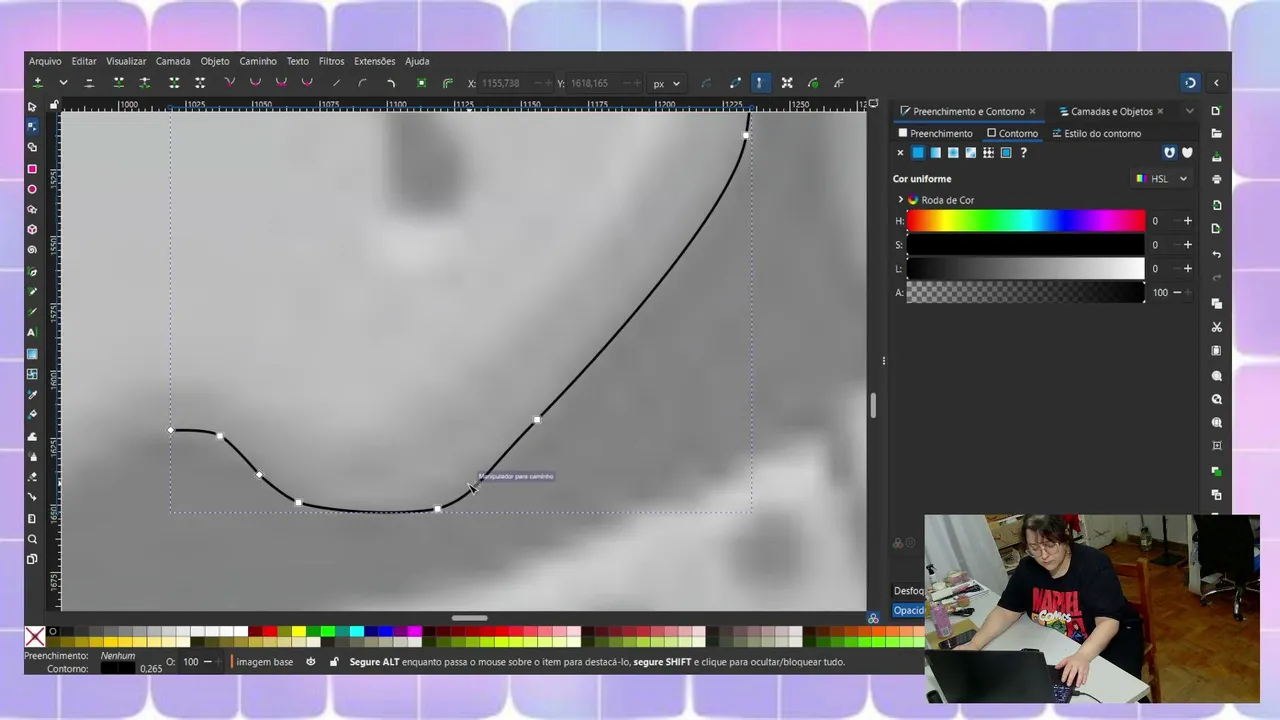The width and height of the screenshot is (1280, 720).
Task: Select the Spiral tool in toolbox
Action: coord(32,250)
